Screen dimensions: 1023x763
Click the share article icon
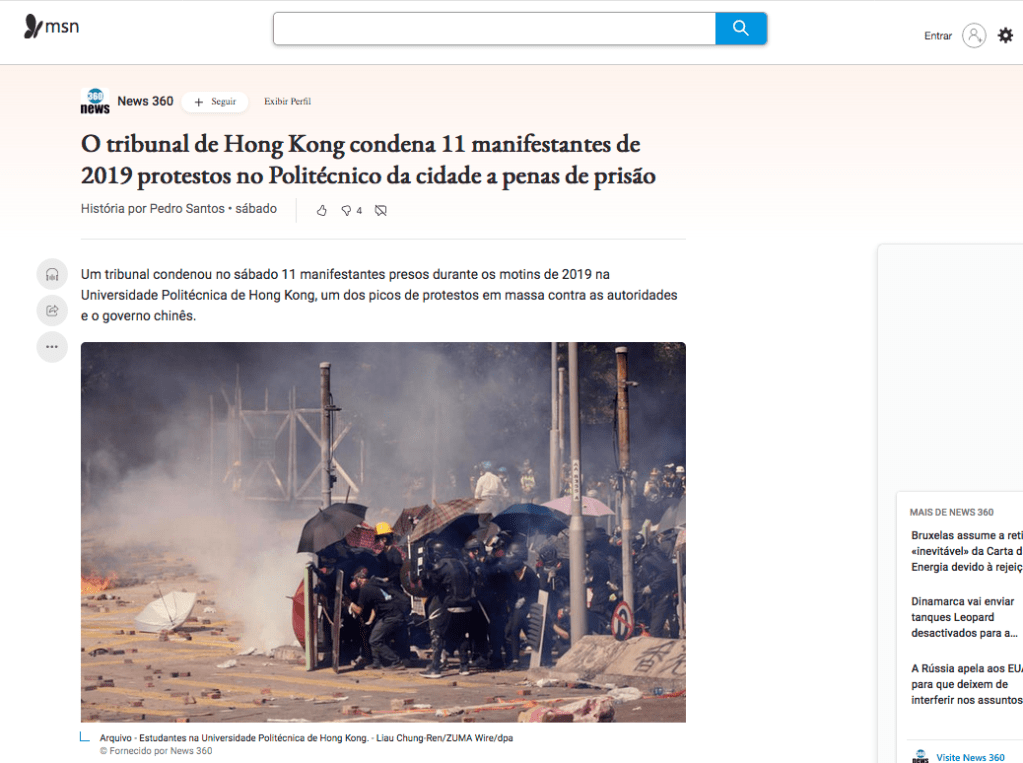(x=52, y=311)
